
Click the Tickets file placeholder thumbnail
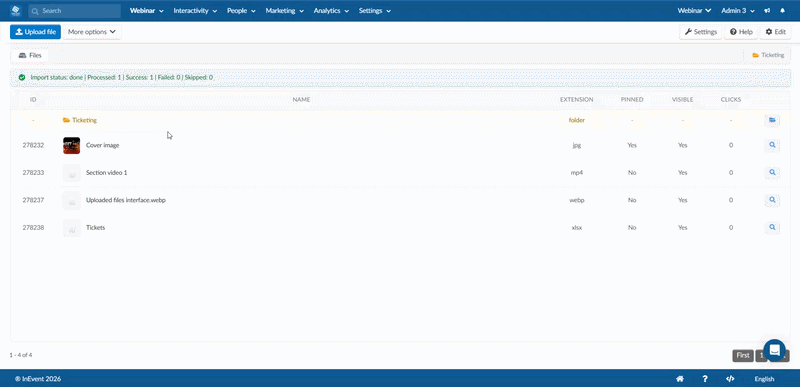coord(71,228)
